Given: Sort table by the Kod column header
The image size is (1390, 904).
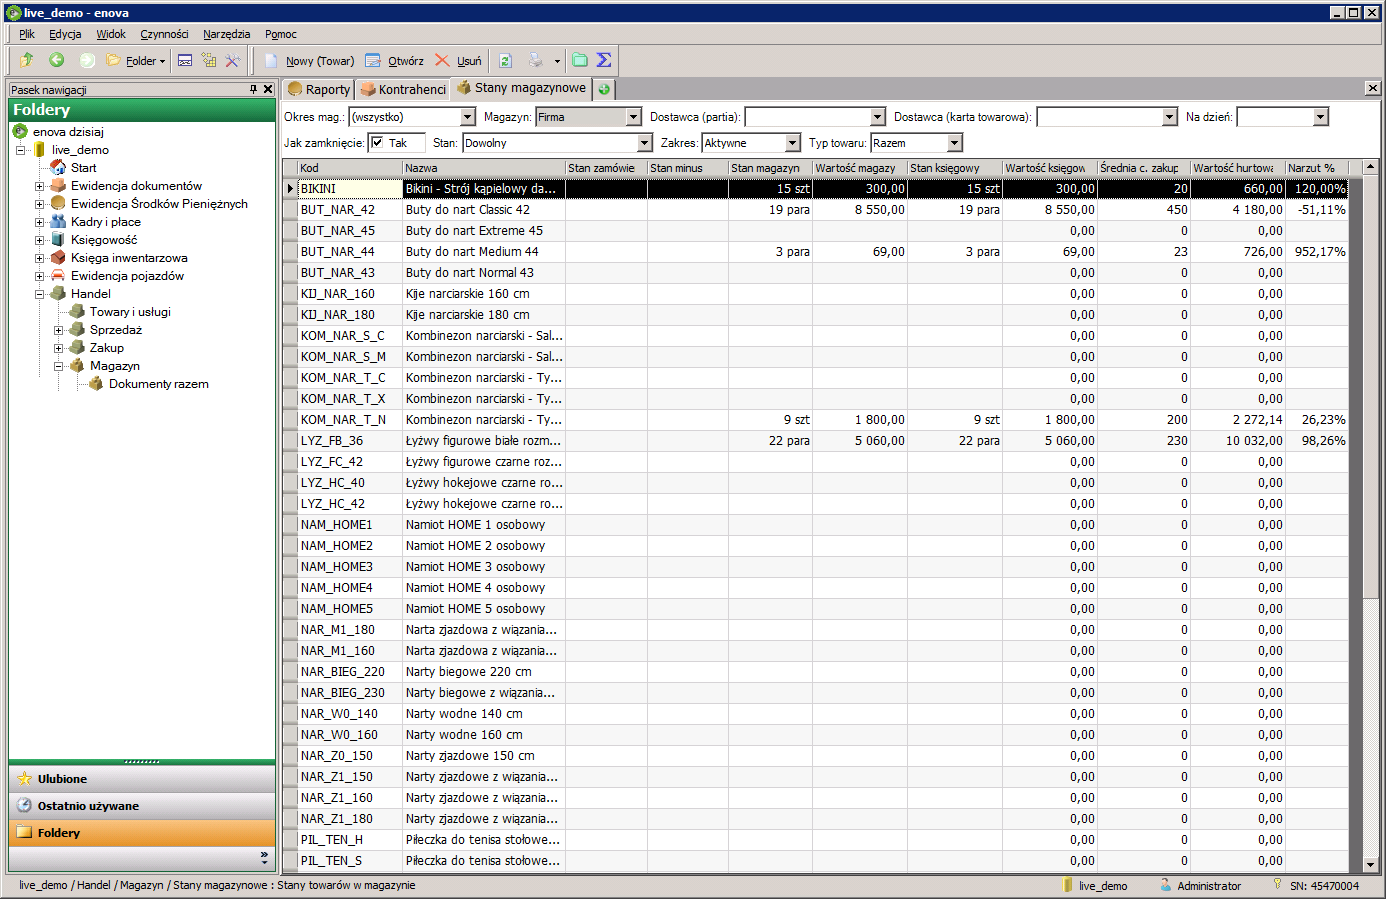Looking at the screenshot, I should coord(350,168).
